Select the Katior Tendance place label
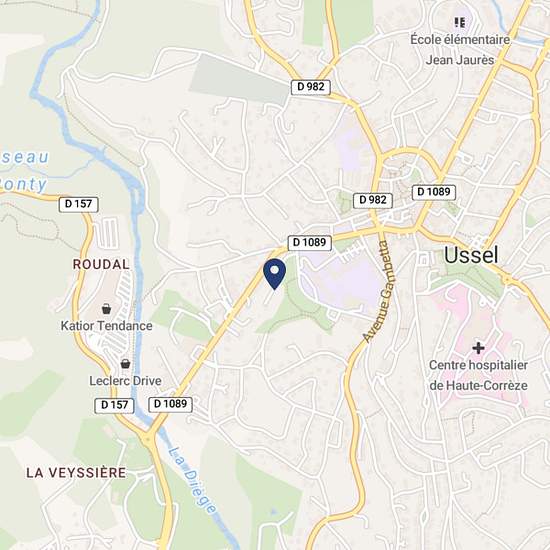Viewport: 550px width, 550px height. pos(107,326)
